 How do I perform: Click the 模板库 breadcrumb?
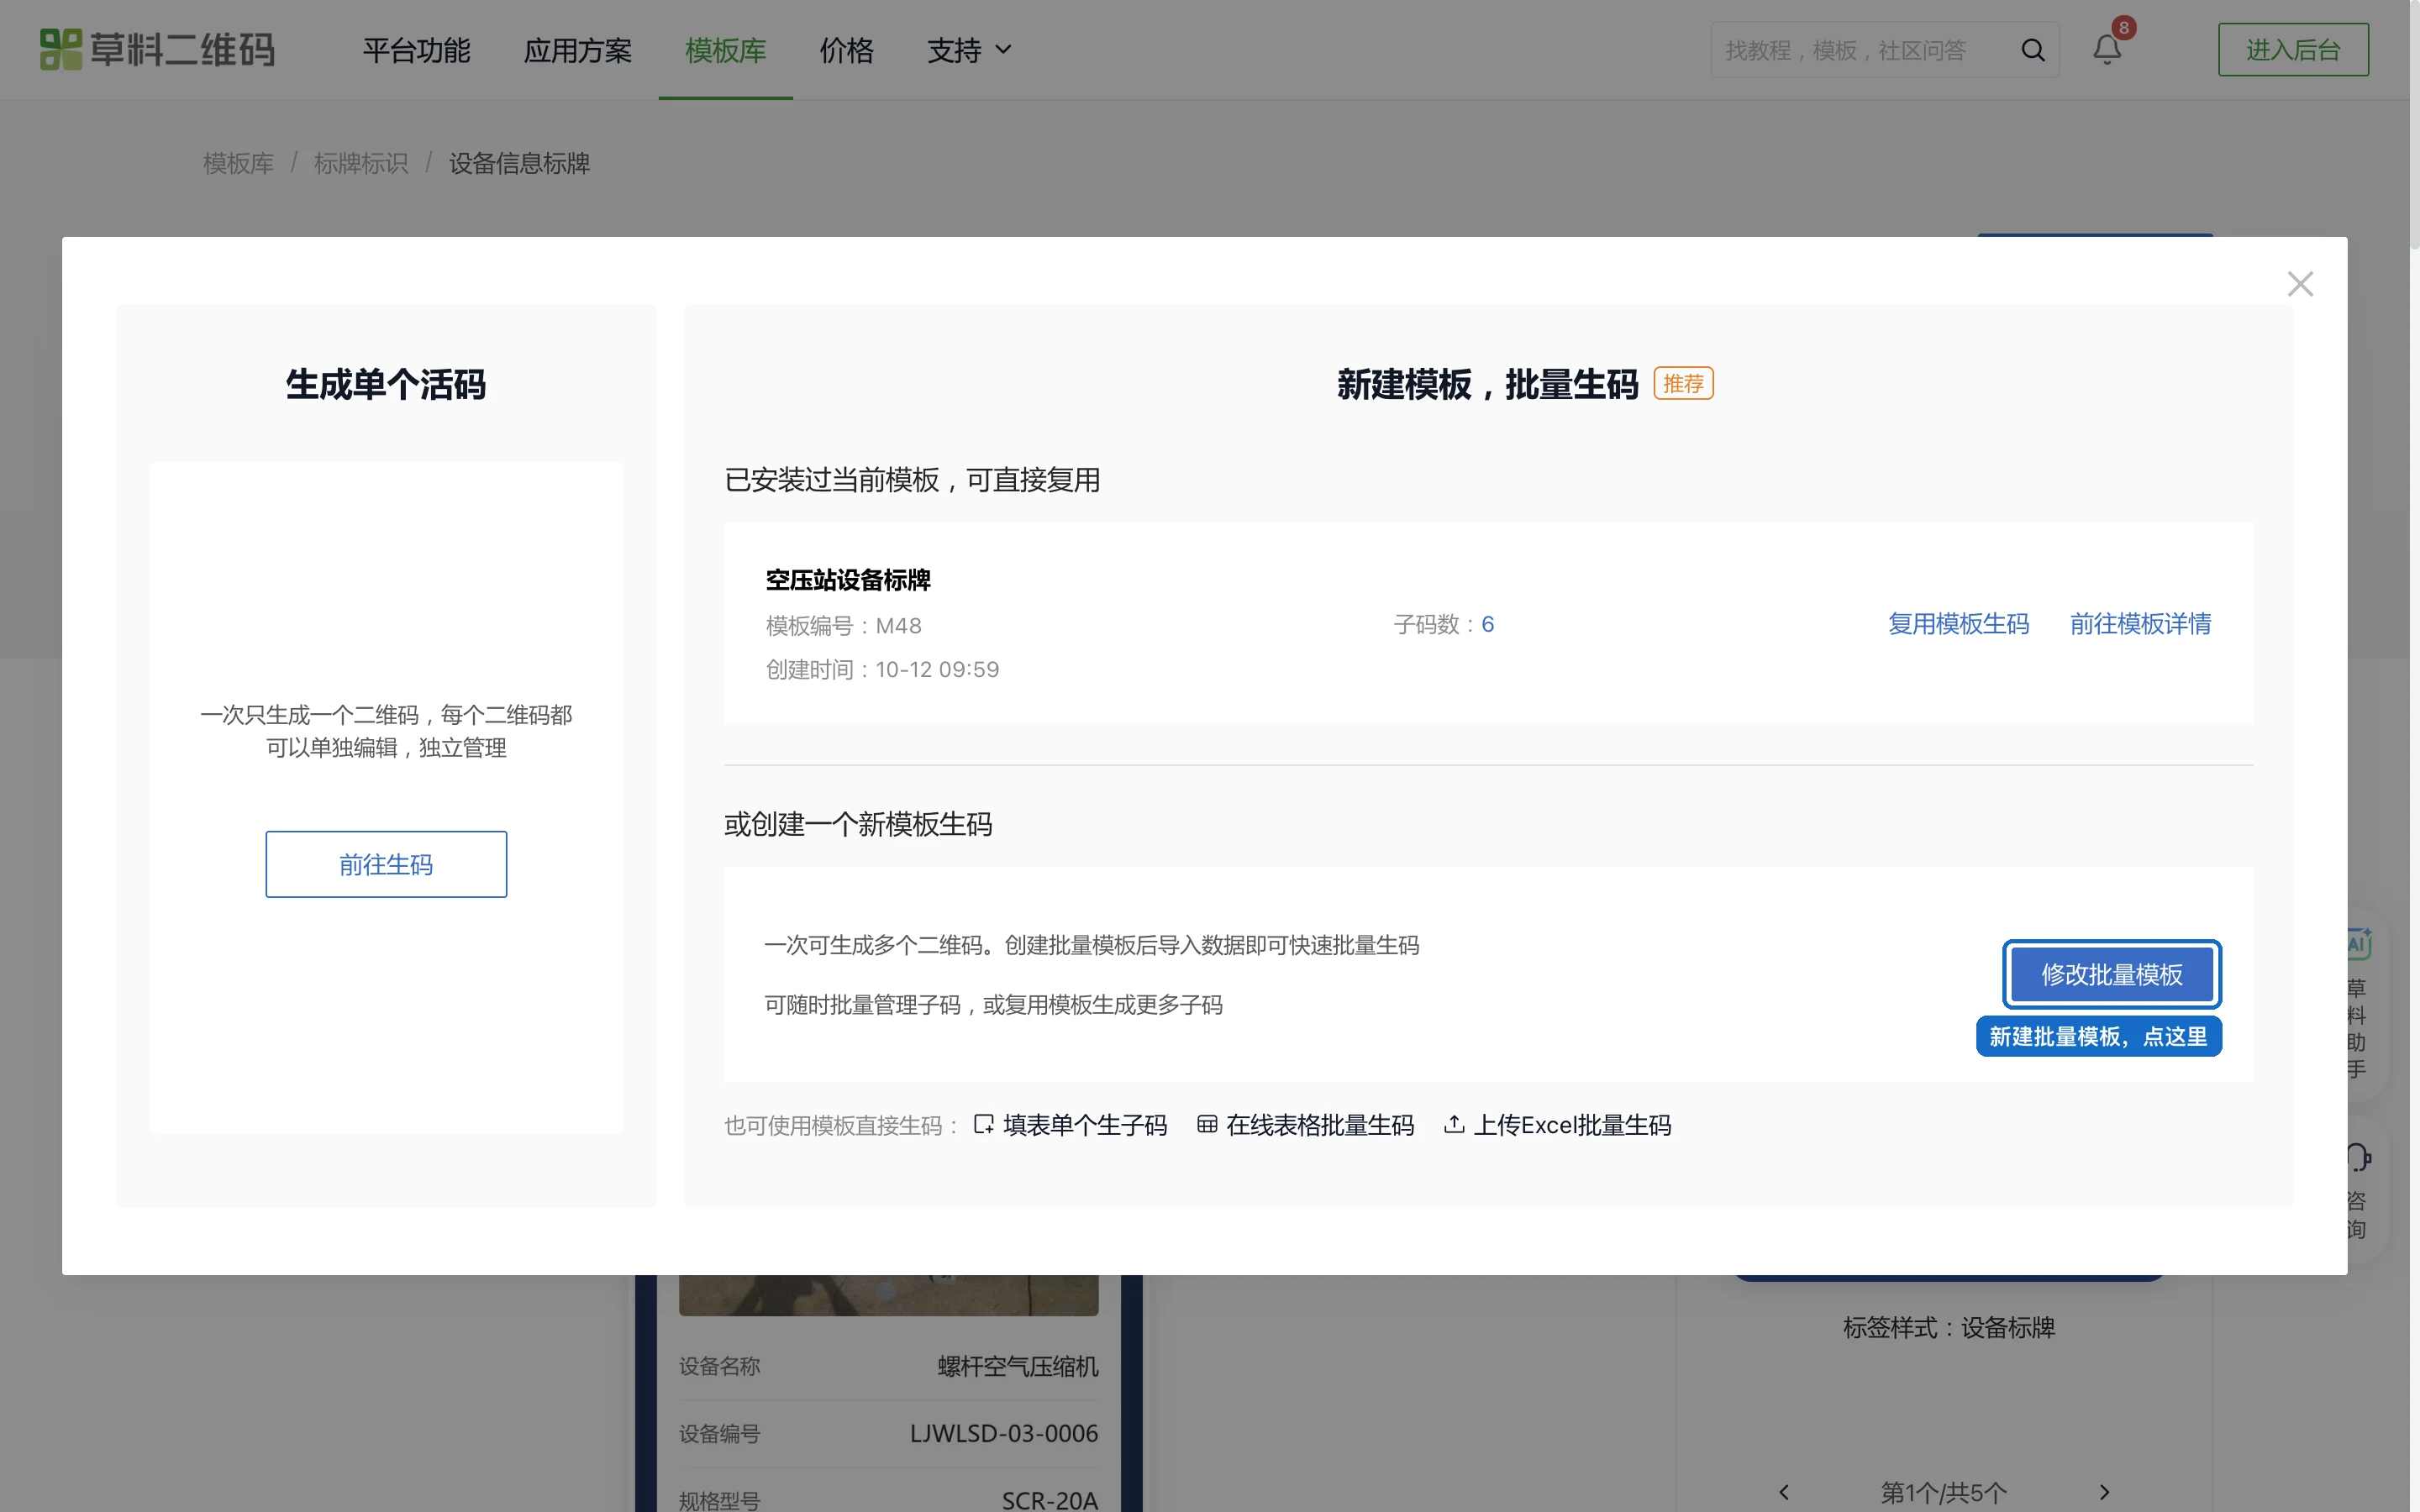click(x=238, y=163)
